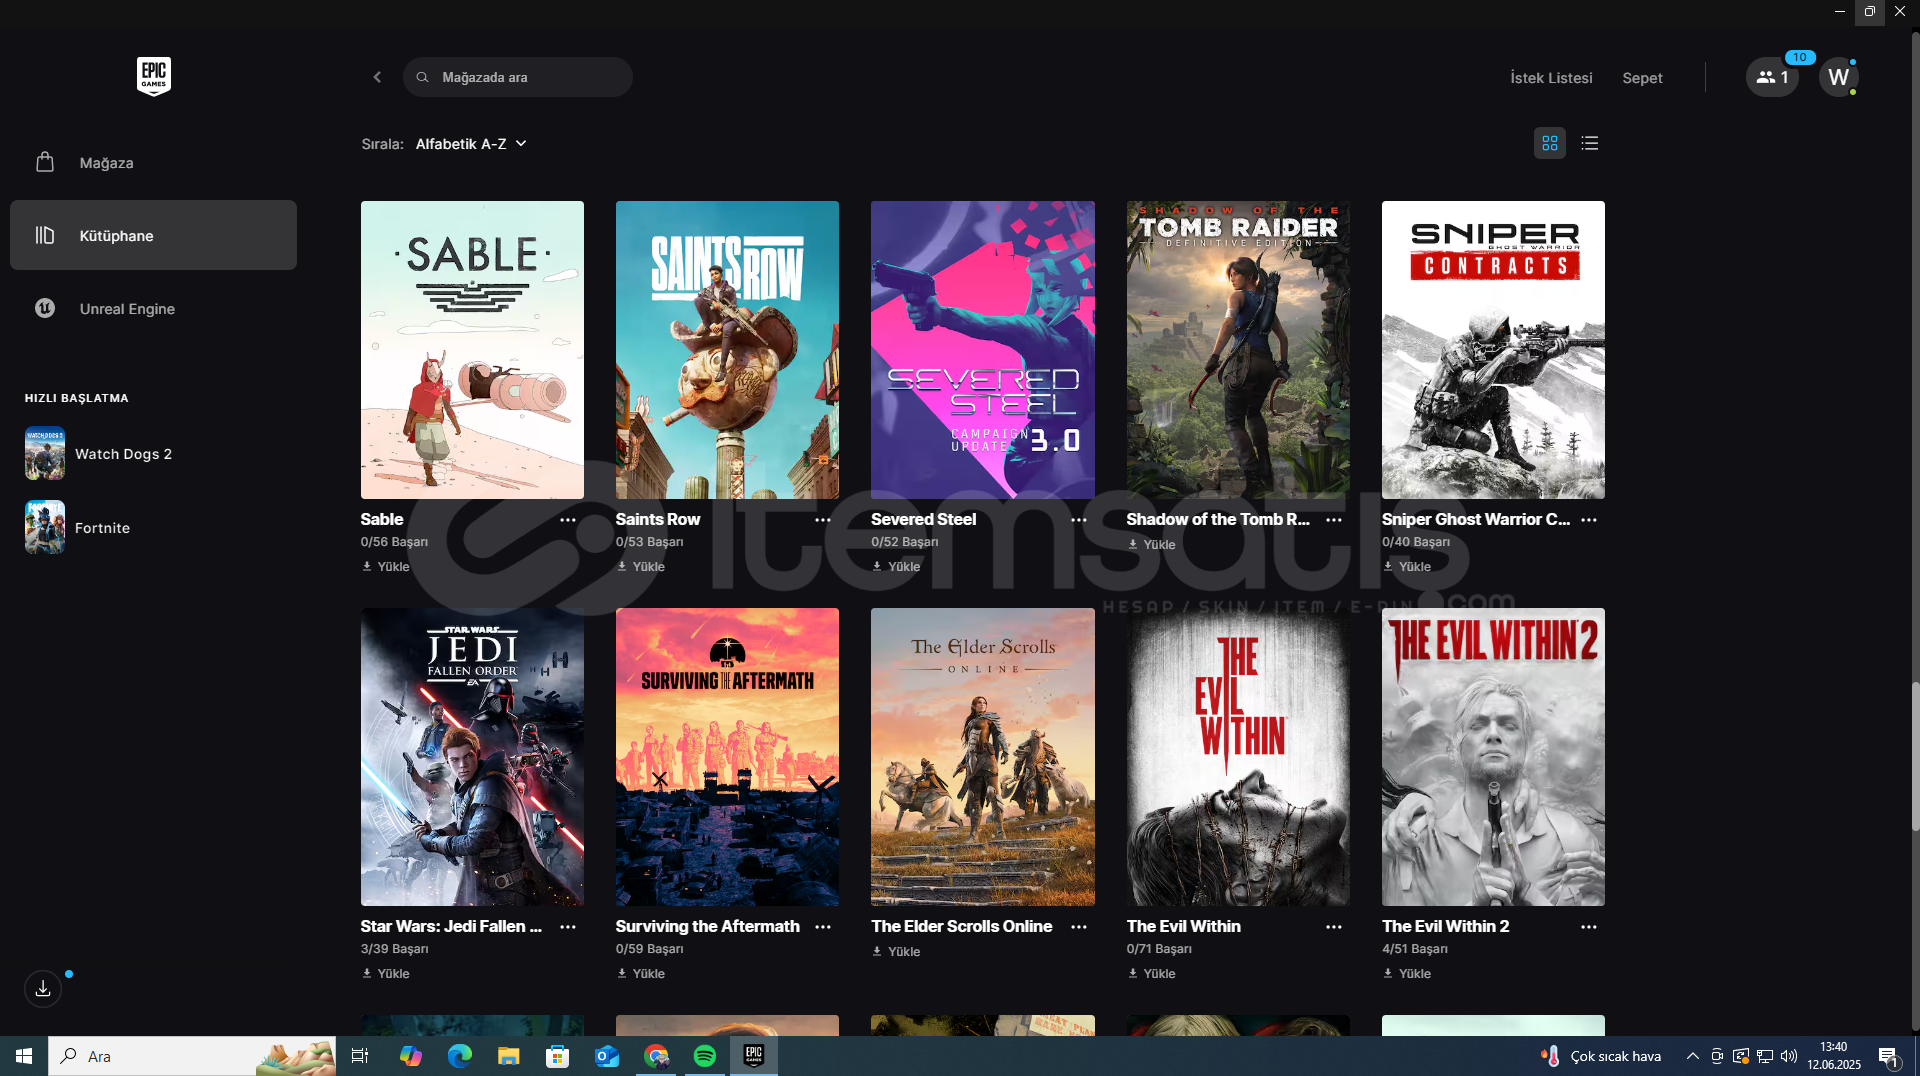
Task: Launch Fortnite from quick launch
Action: [x=80, y=527]
